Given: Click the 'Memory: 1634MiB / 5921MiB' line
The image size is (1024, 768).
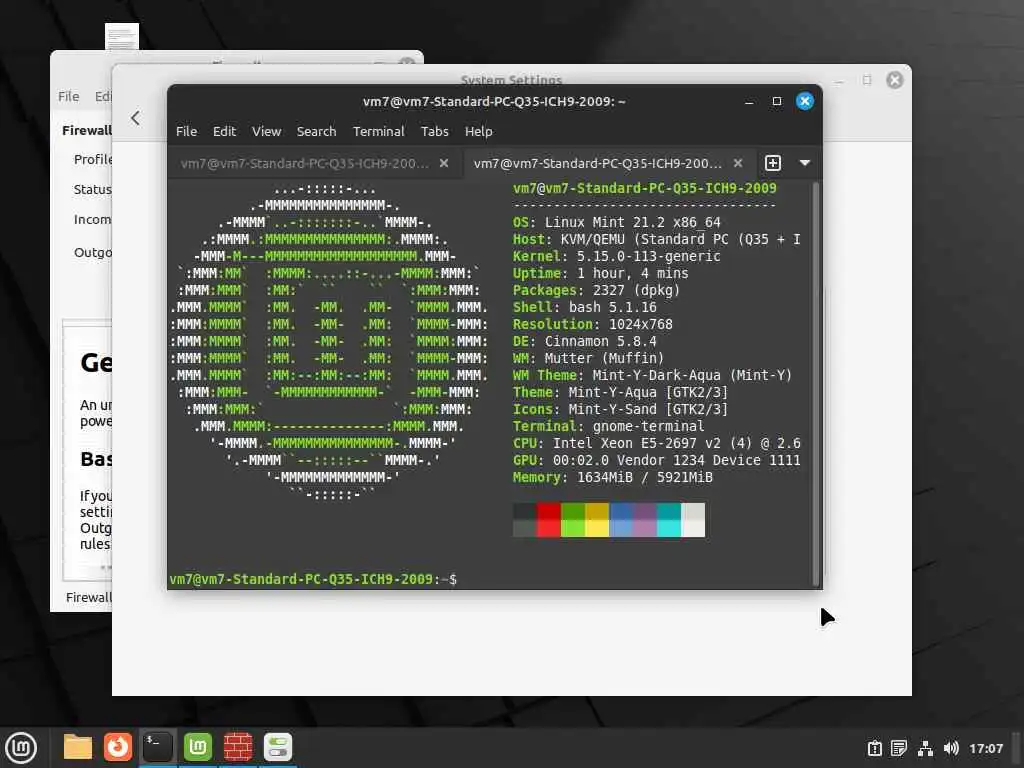Looking at the screenshot, I should pos(613,477).
